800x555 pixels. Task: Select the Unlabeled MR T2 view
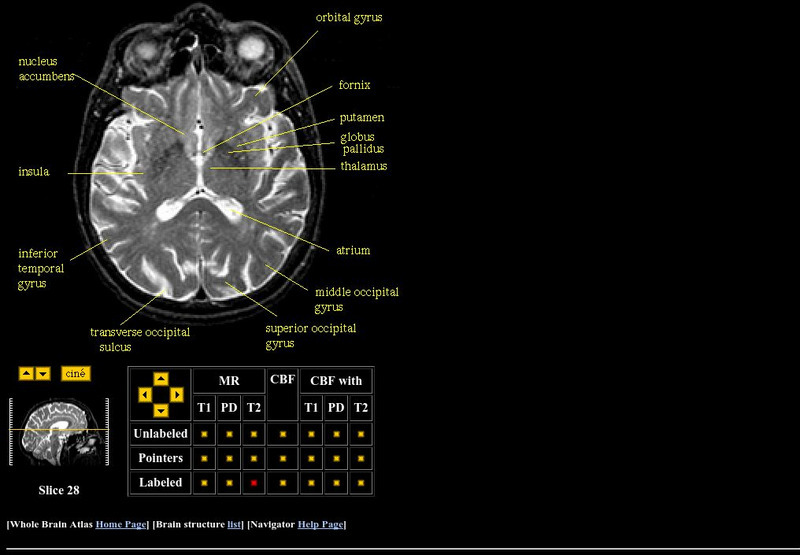tap(254, 434)
